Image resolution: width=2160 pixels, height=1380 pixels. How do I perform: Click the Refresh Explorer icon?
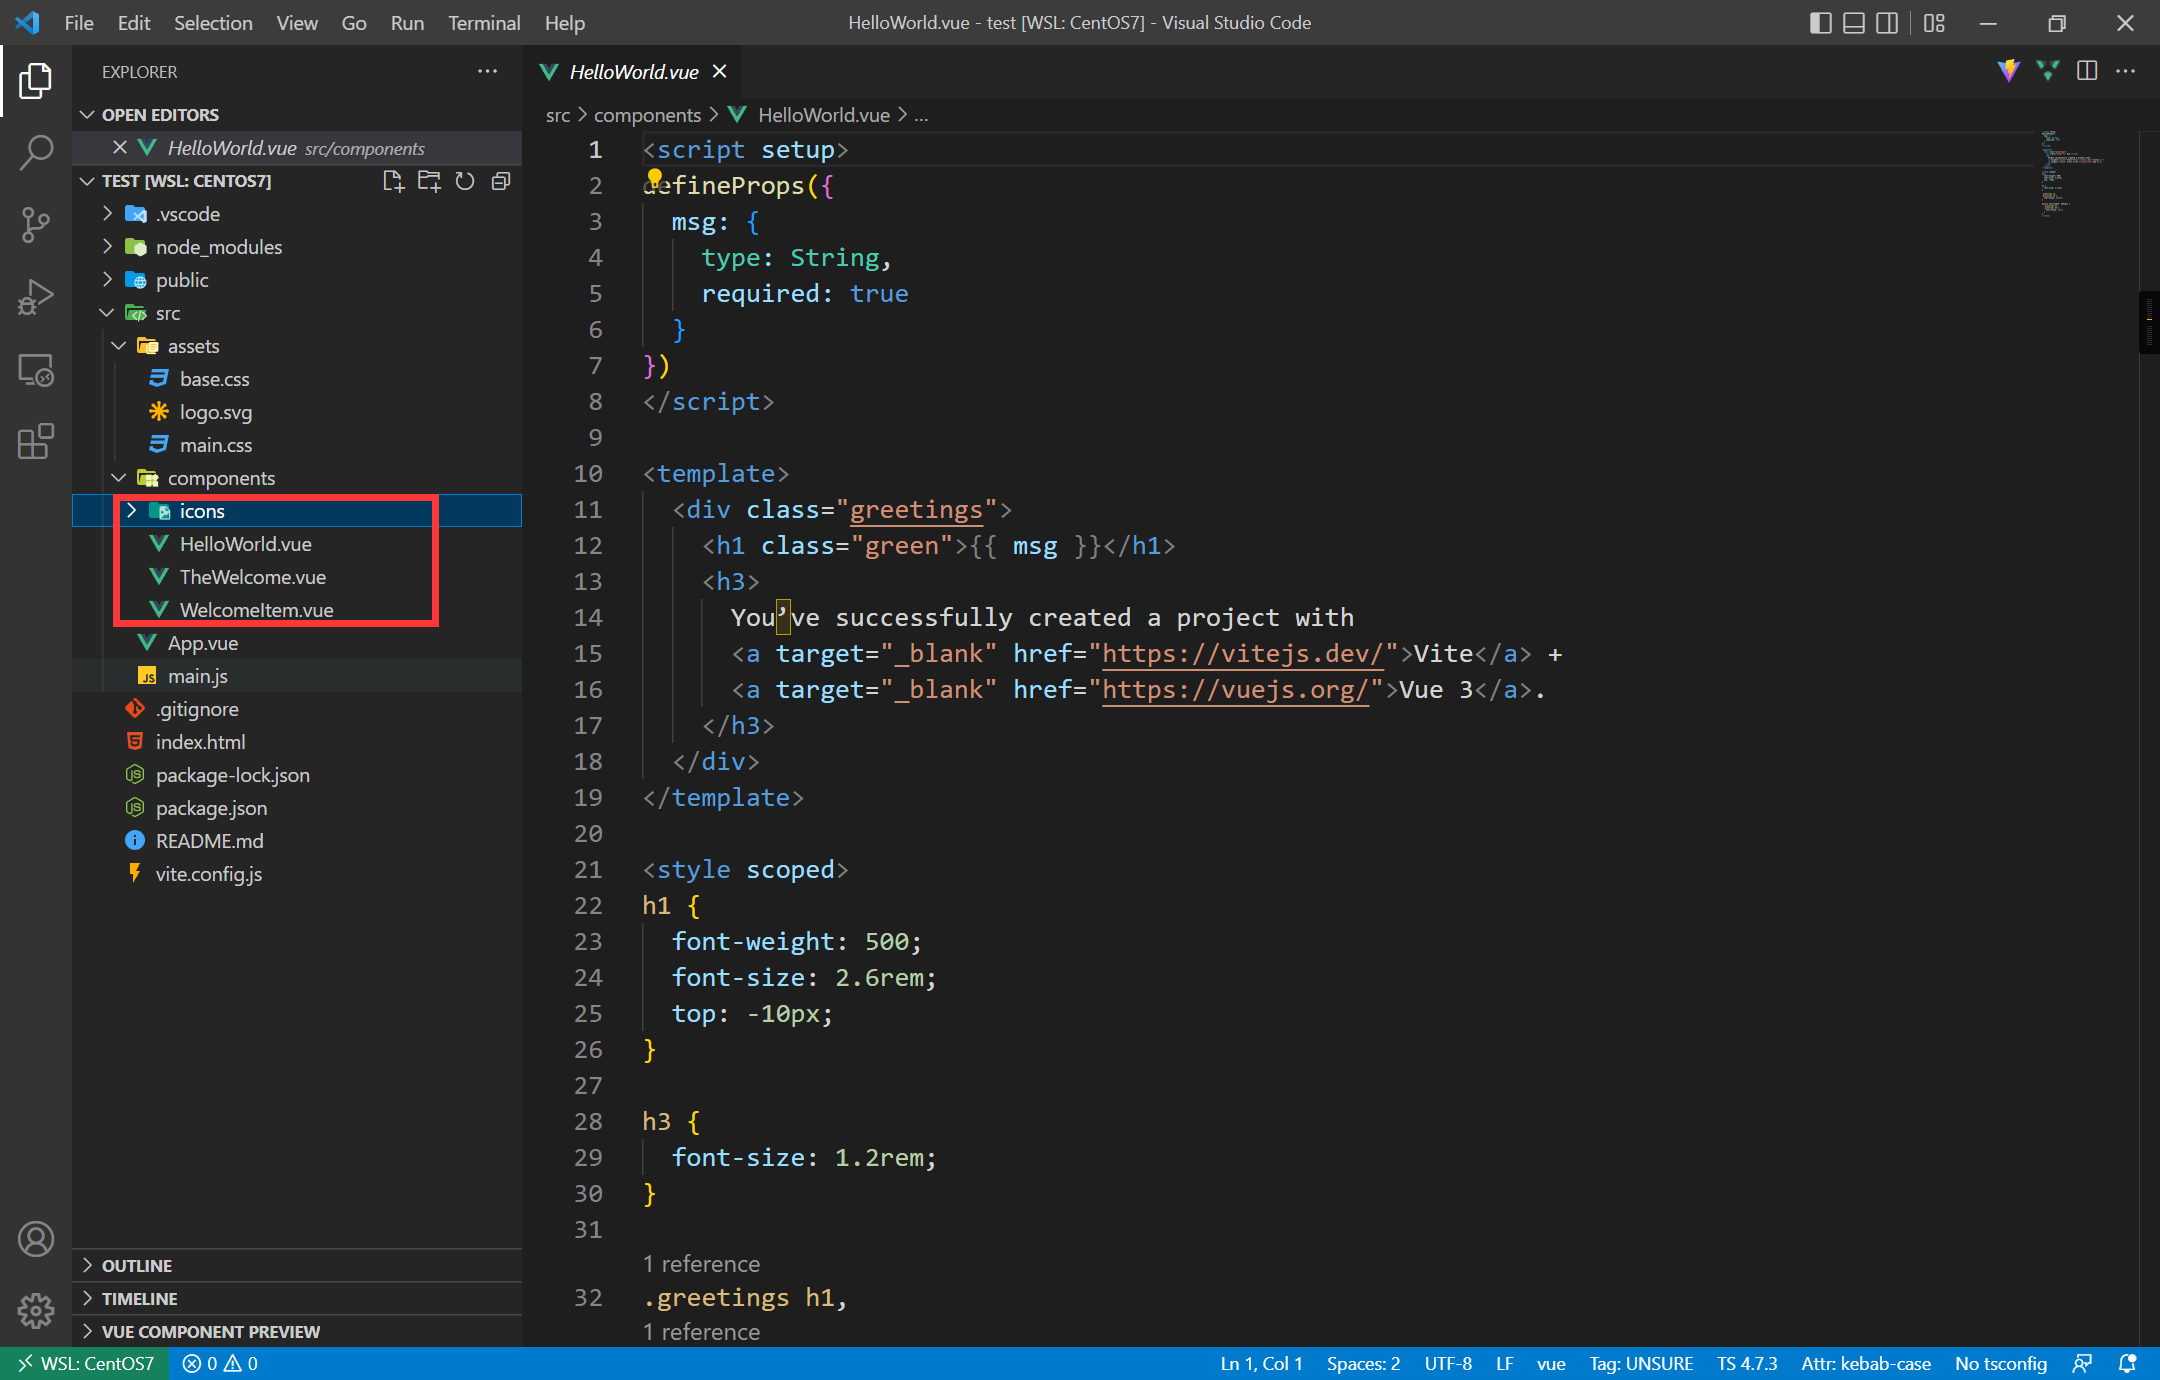(x=465, y=181)
